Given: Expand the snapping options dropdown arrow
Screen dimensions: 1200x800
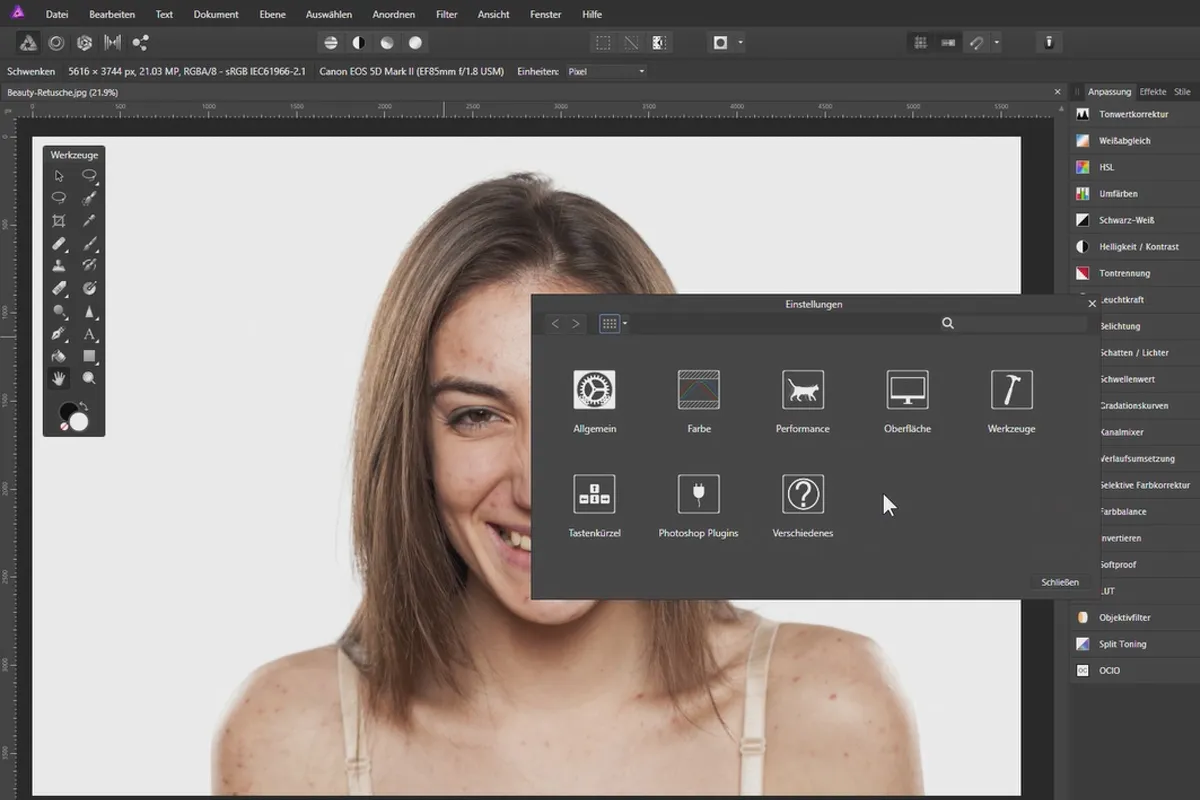Looking at the screenshot, I should pyautogui.click(x=996, y=43).
